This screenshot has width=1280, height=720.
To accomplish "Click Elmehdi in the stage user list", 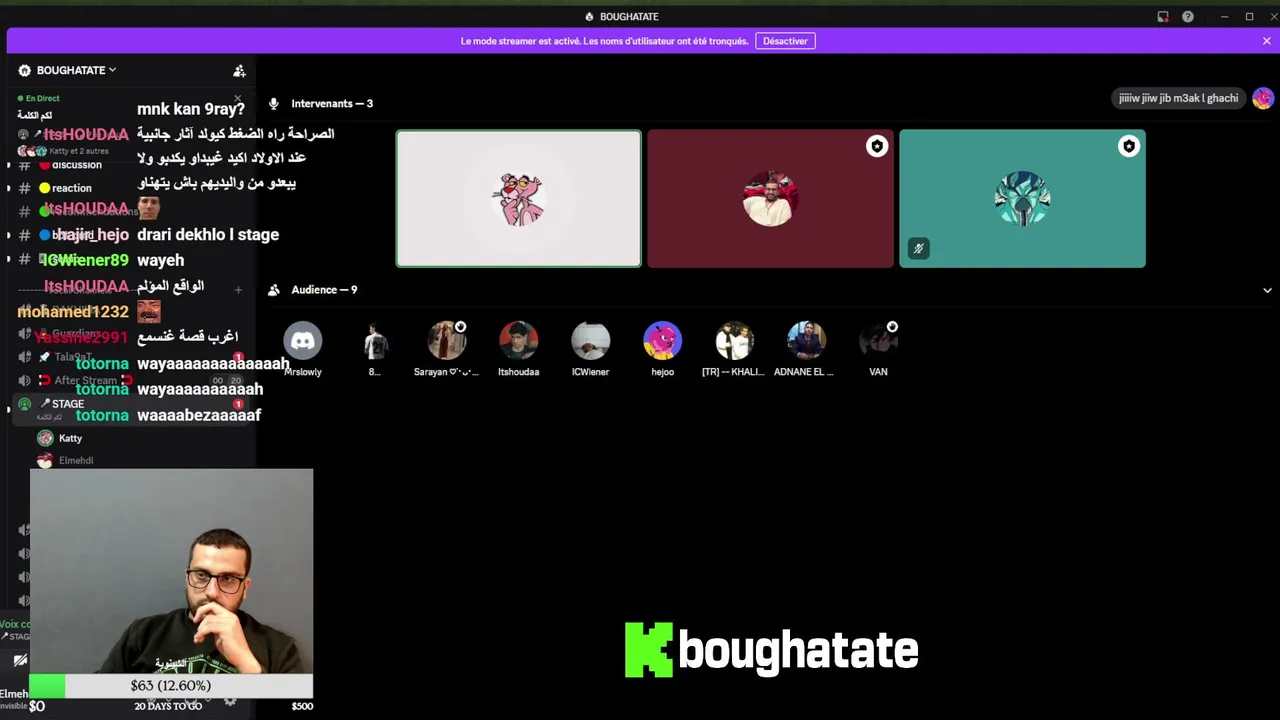I will [76, 460].
